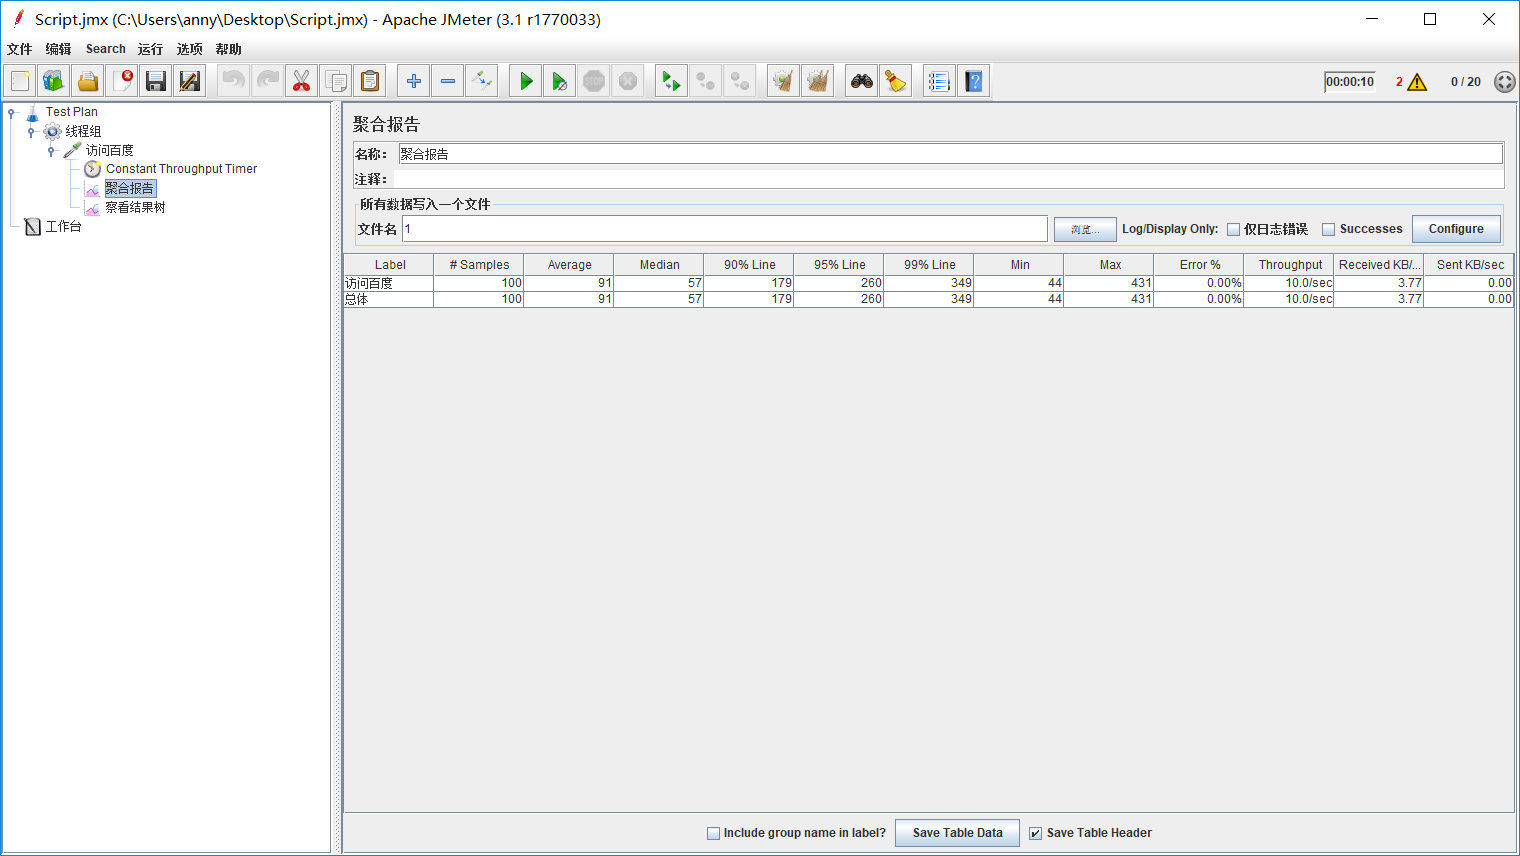The image size is (1520, 856).
Task: Collapse the Test Plan tree node
Action: point(11,113)
